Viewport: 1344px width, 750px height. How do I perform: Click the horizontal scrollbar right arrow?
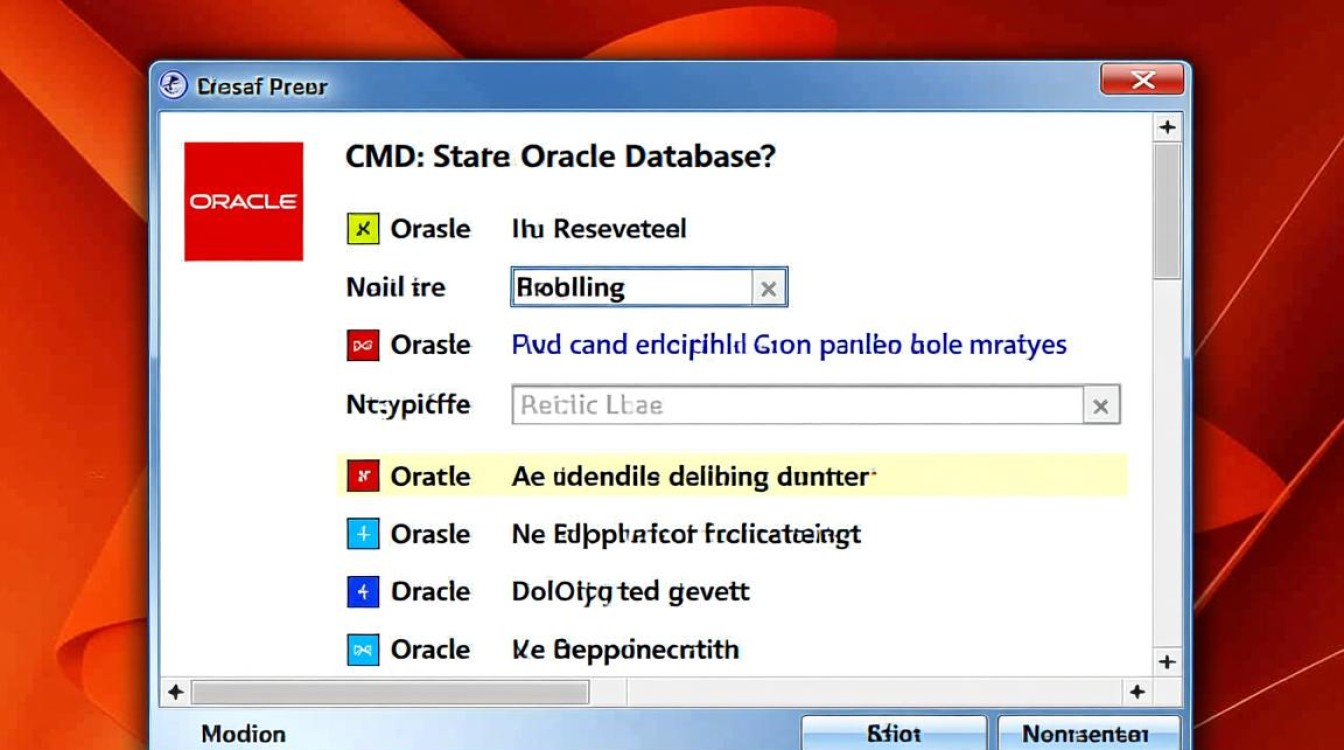(x=1137, y=692)
